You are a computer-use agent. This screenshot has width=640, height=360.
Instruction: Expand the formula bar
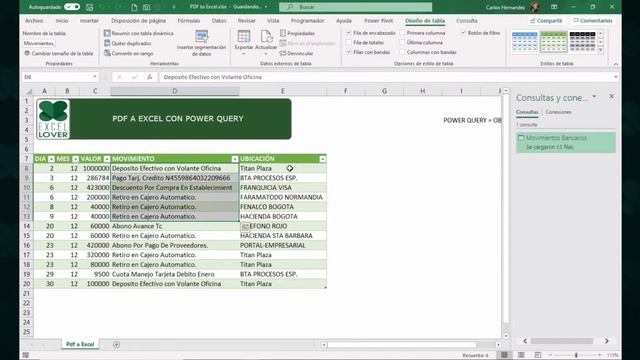(616, 77)
